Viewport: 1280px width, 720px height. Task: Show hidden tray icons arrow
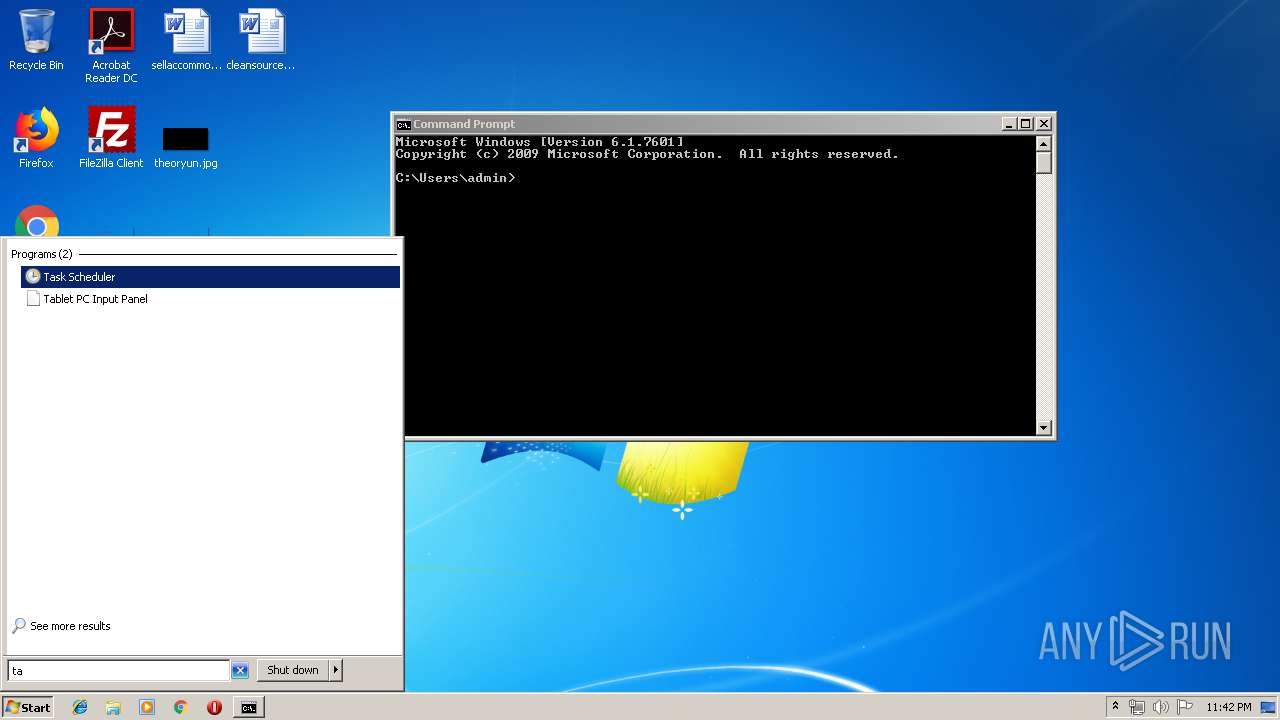[x=1115, y=707]
